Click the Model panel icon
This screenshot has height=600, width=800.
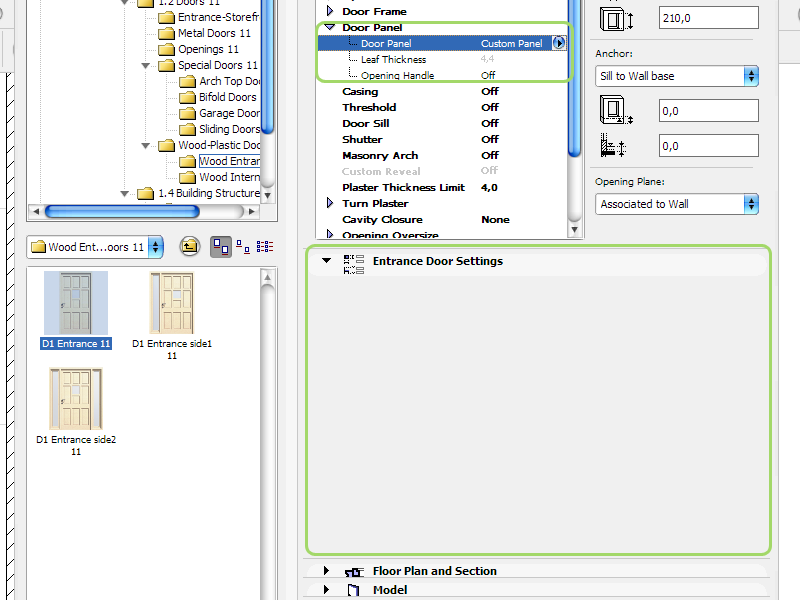[353, 590]
